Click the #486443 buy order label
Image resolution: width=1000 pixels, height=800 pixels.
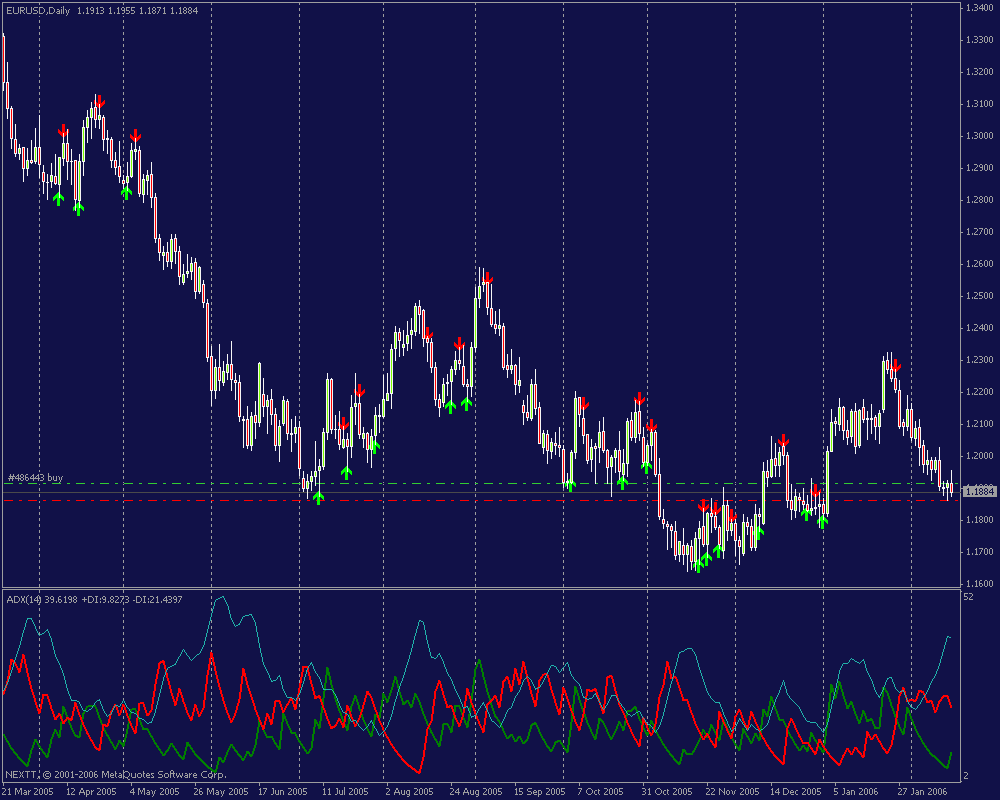[35, 478]
